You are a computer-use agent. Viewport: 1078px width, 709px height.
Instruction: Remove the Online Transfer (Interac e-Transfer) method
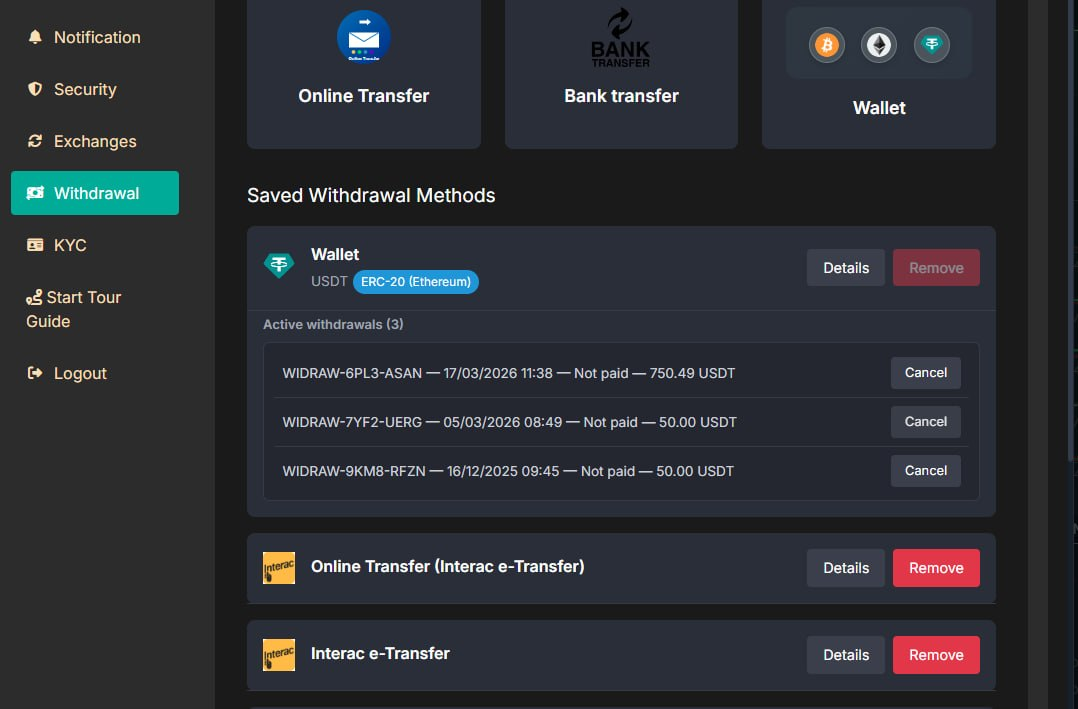(x=935, y=568)
